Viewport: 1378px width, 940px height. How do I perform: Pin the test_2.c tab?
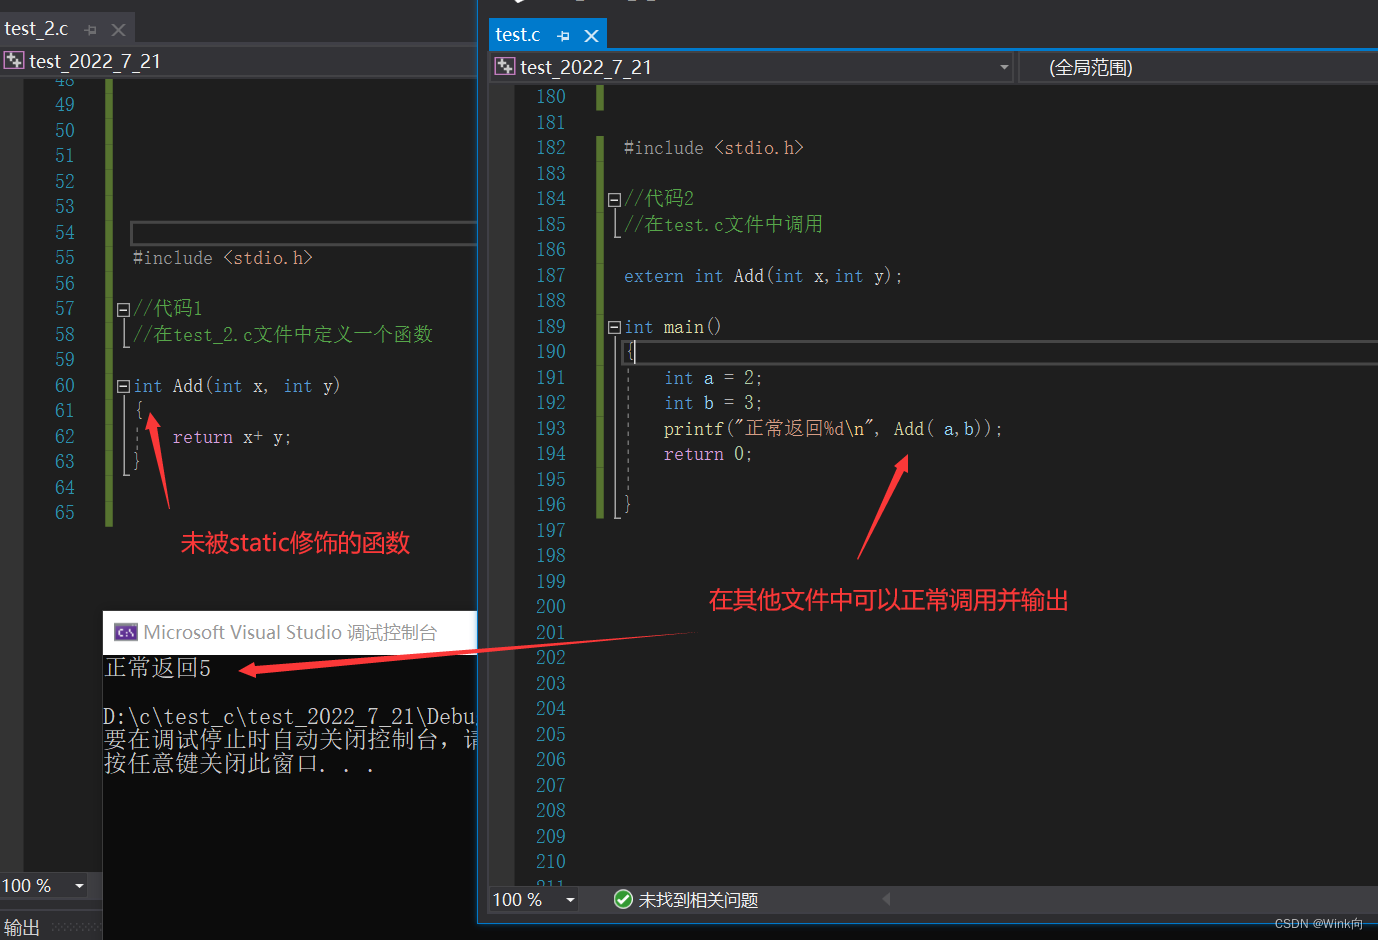(91, 30)
